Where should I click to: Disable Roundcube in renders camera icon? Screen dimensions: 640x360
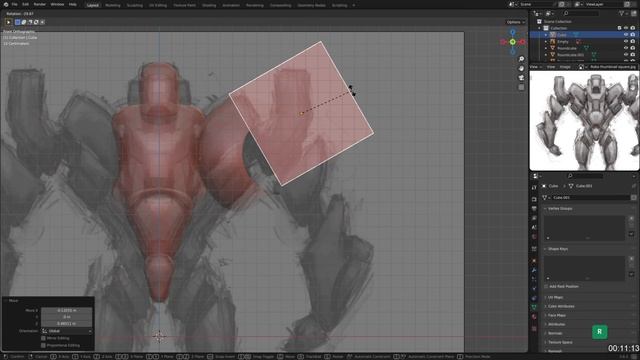click(x=633, y=48)
